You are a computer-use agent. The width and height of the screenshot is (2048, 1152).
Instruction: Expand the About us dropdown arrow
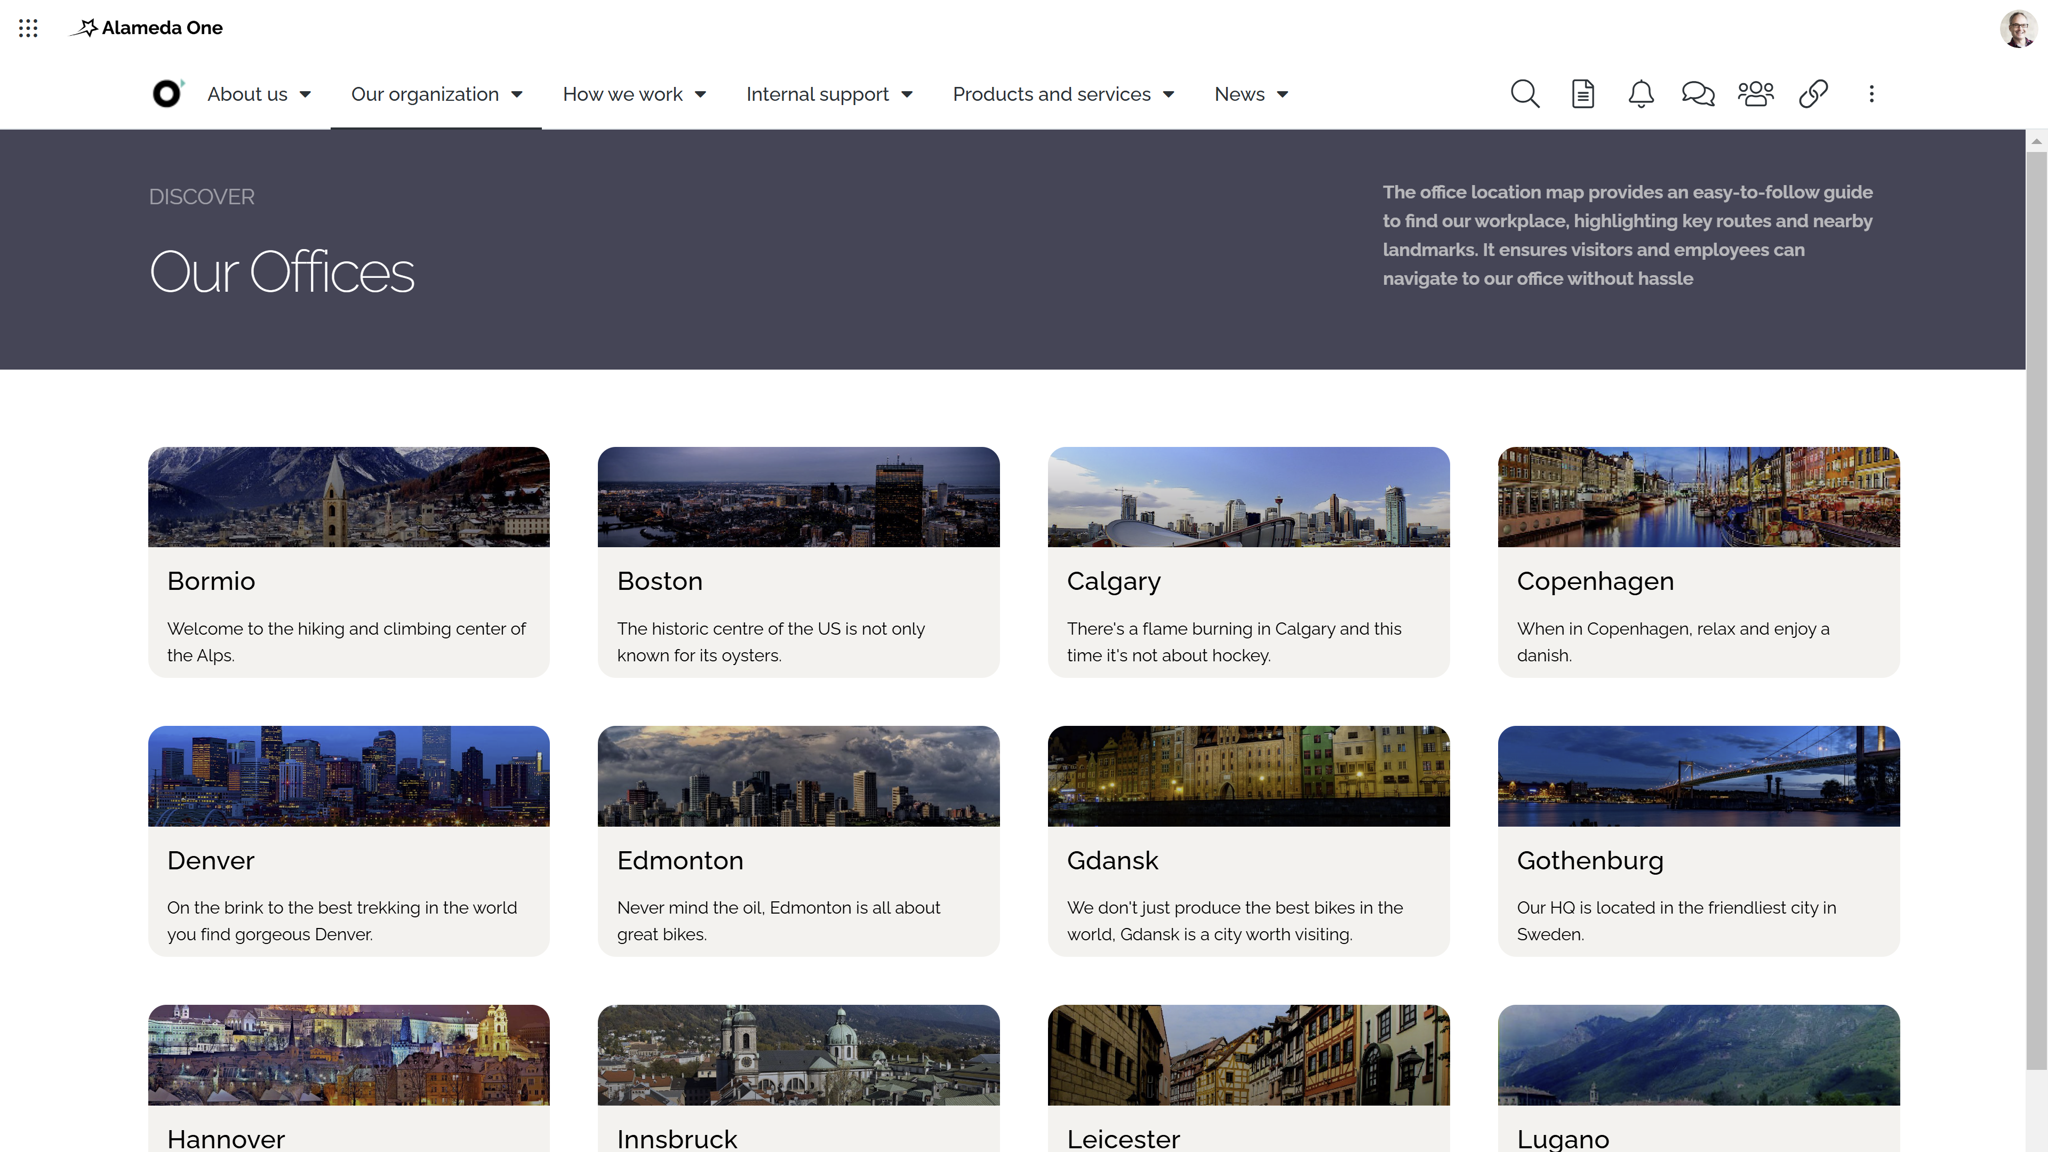click(305, 95)
